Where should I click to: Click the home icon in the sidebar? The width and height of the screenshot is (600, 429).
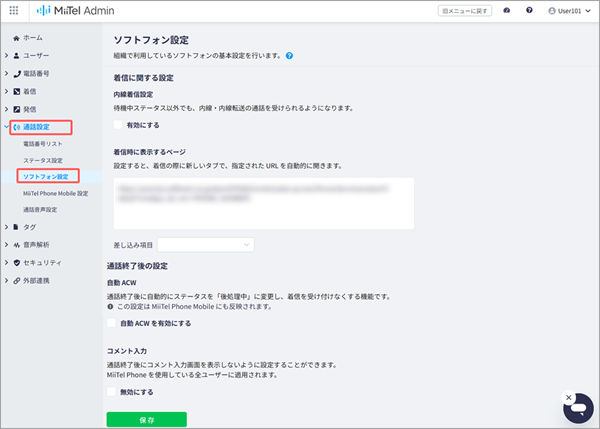tap(16, 38)
